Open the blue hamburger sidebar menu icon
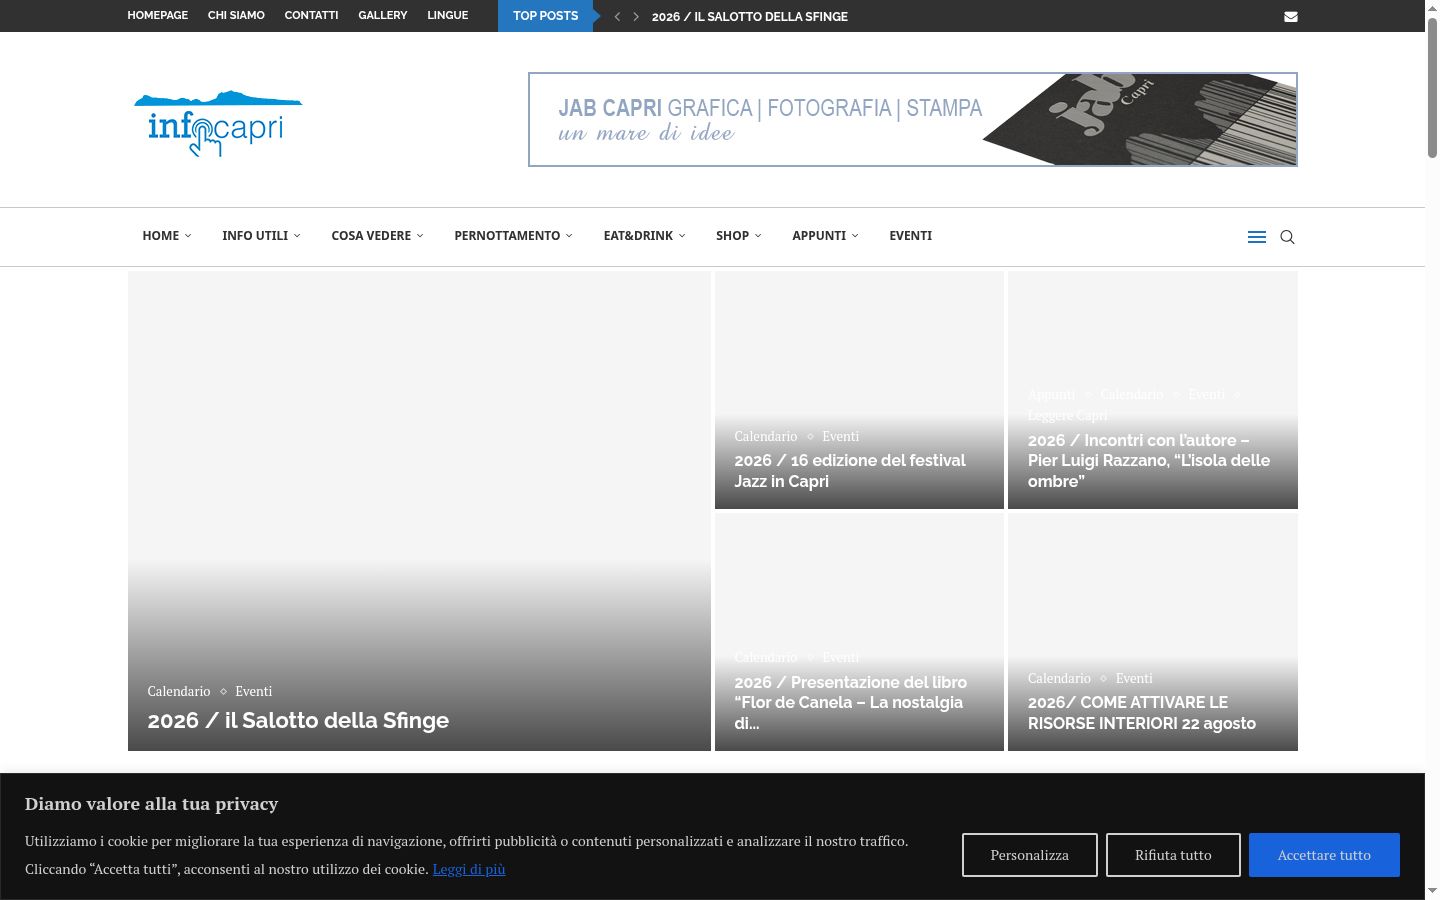Image resolution: width=1440 pixels, height=900 pixels. (x=1257, y=237)
